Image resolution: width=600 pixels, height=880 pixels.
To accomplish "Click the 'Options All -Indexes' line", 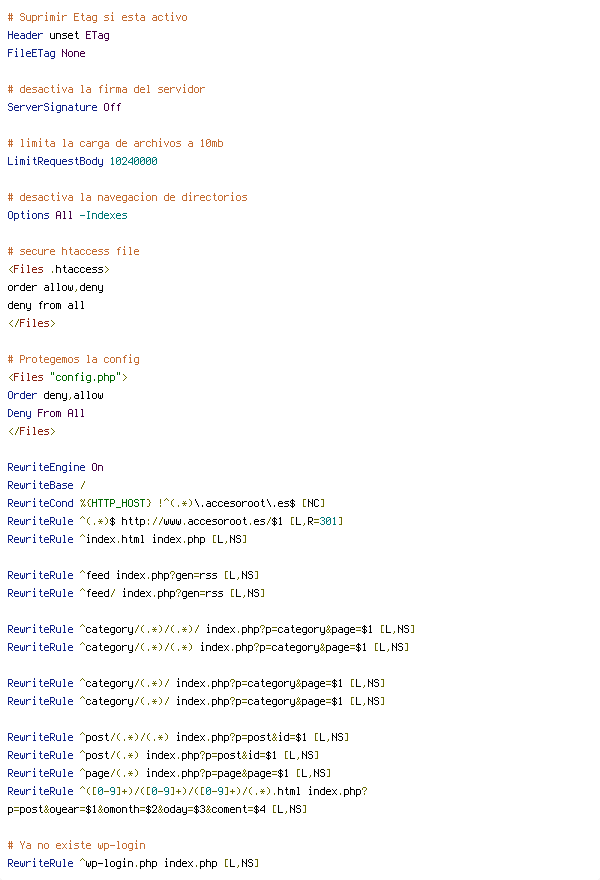I will coord(67,215).
